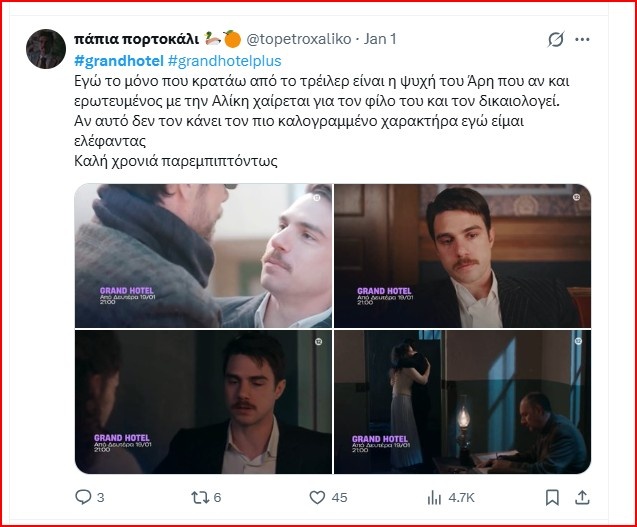This screenshot has width=637, height=527.
Task: Open view analytics bar chart icon
Action: point(434,497)
